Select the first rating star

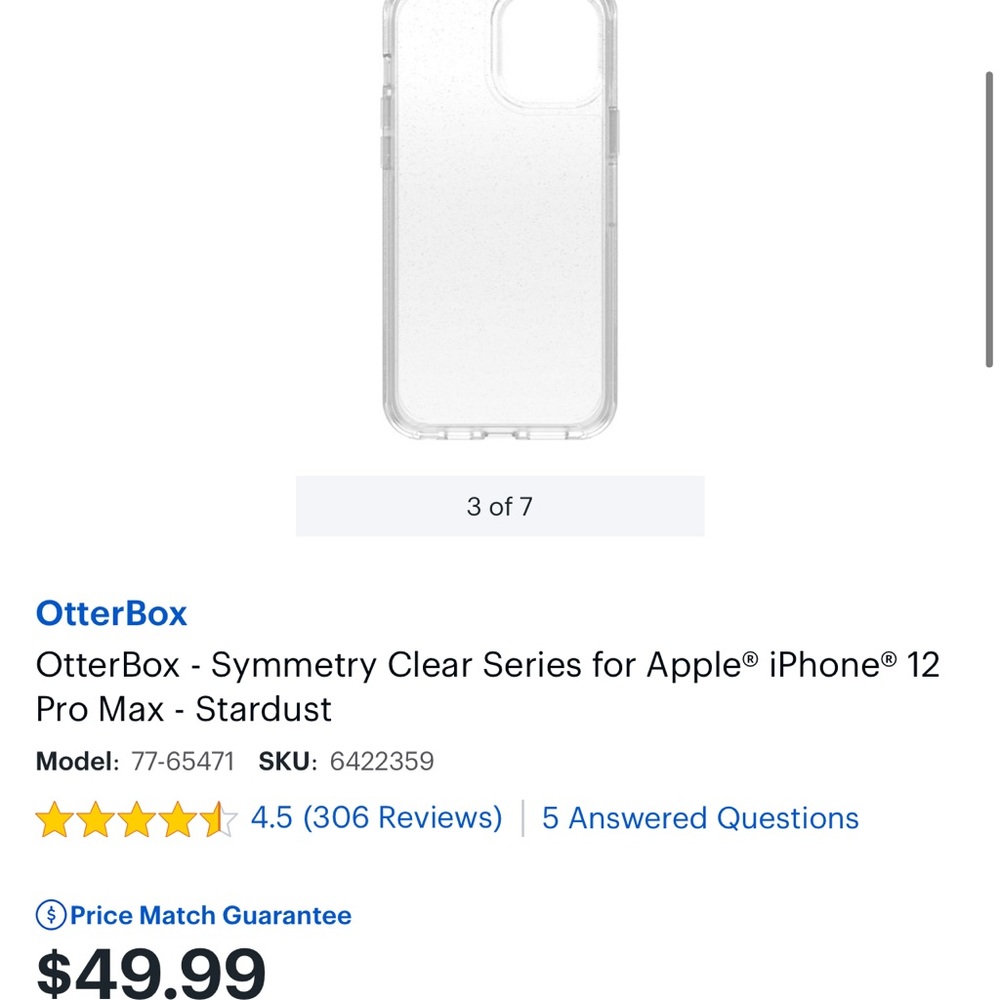click(x=57, y=818)
